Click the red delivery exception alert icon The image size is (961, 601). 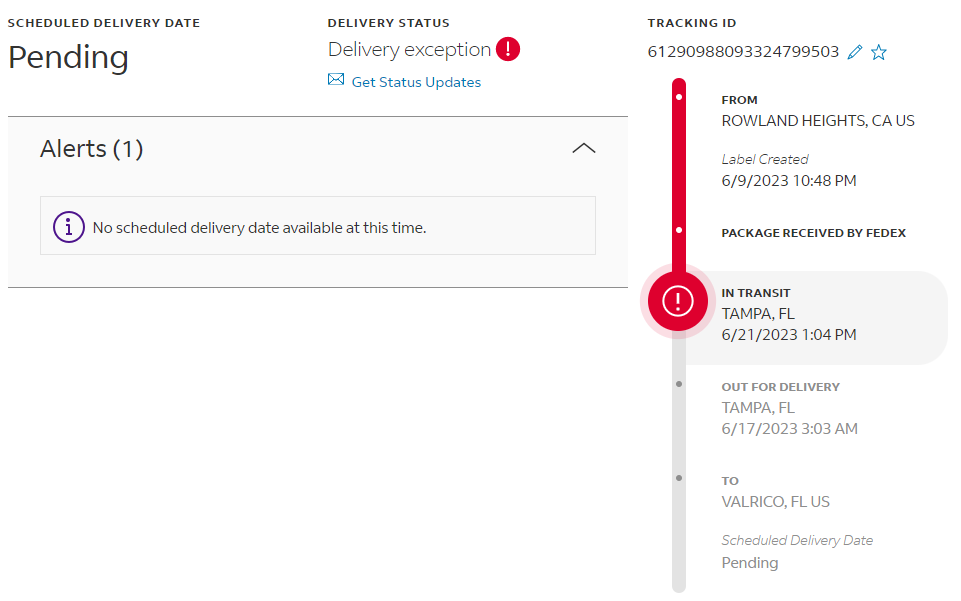pyautogui.click(x=508, y=49)
